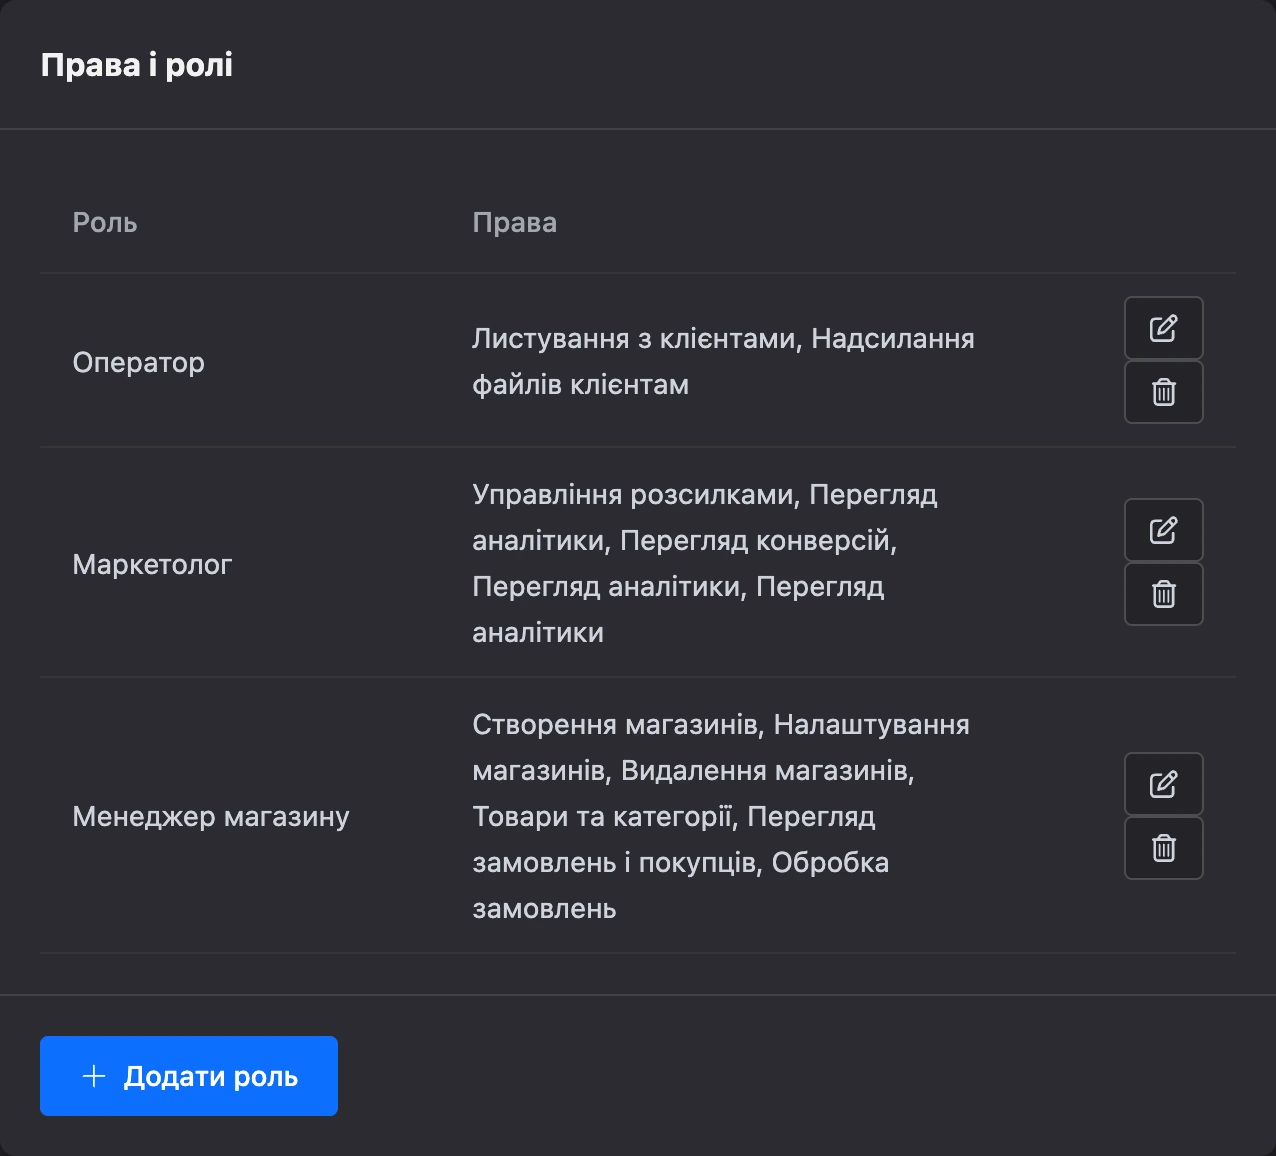Edit the Маркетолог role
Screen dimensions: 1276x1156
point(1163,530)
